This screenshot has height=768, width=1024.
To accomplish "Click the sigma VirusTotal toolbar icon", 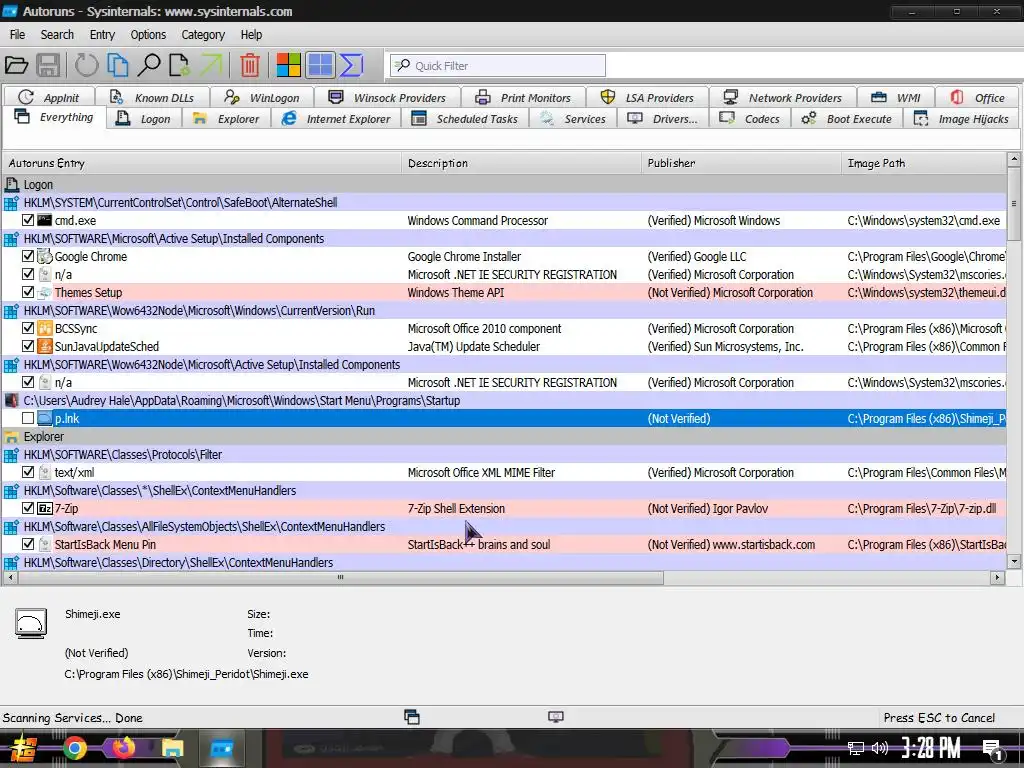I will click(x=351, y=65).
